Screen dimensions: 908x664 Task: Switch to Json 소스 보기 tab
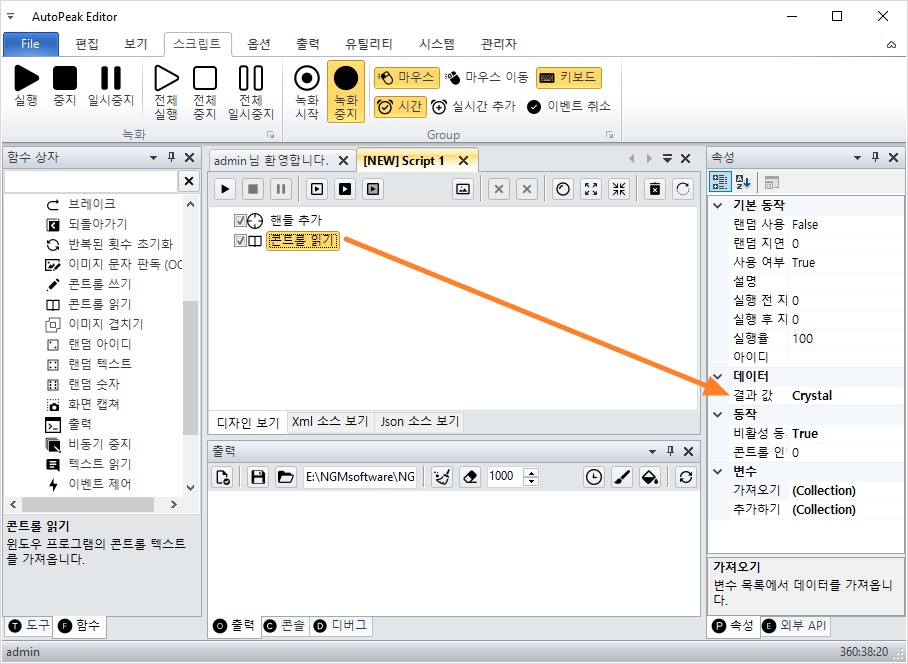tap(420, 421)
